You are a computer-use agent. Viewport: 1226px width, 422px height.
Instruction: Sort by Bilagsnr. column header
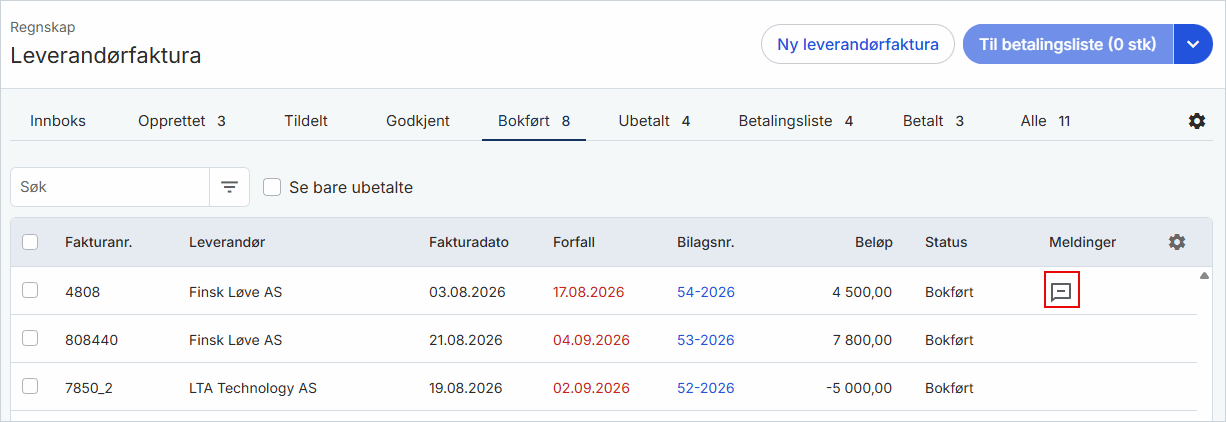click(706, 242)
